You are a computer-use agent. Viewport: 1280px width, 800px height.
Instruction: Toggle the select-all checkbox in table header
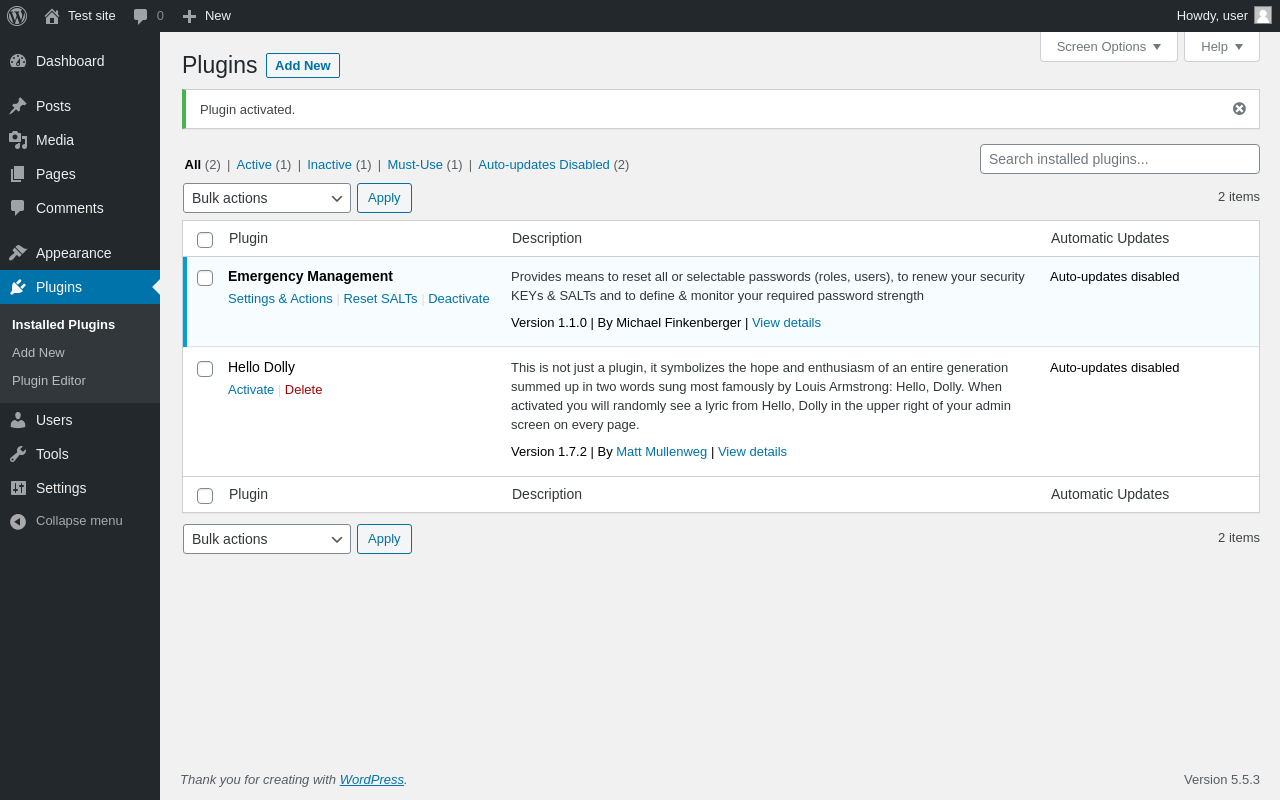pyautogui.click(x=205, y=240)
